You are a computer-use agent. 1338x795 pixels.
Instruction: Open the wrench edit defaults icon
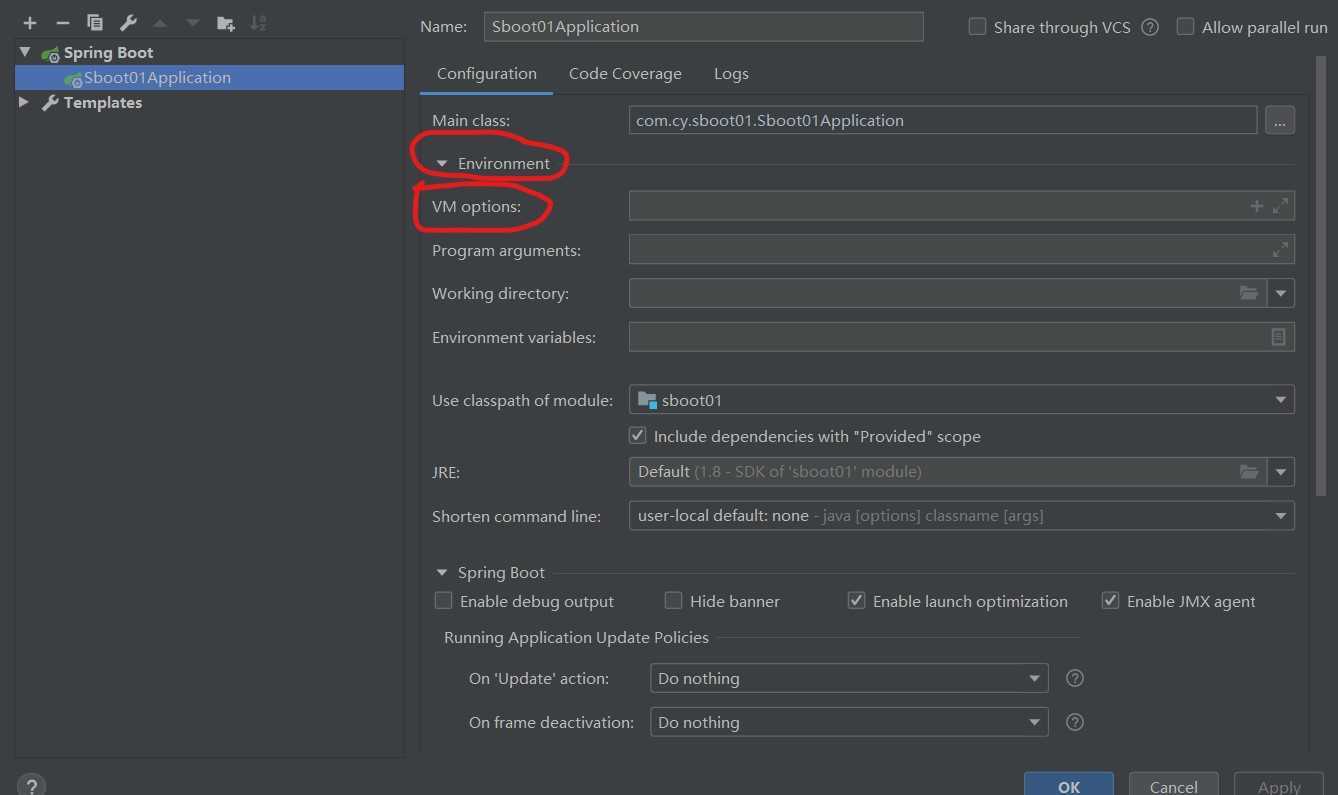pyautogui.click(x=128, y=22)
